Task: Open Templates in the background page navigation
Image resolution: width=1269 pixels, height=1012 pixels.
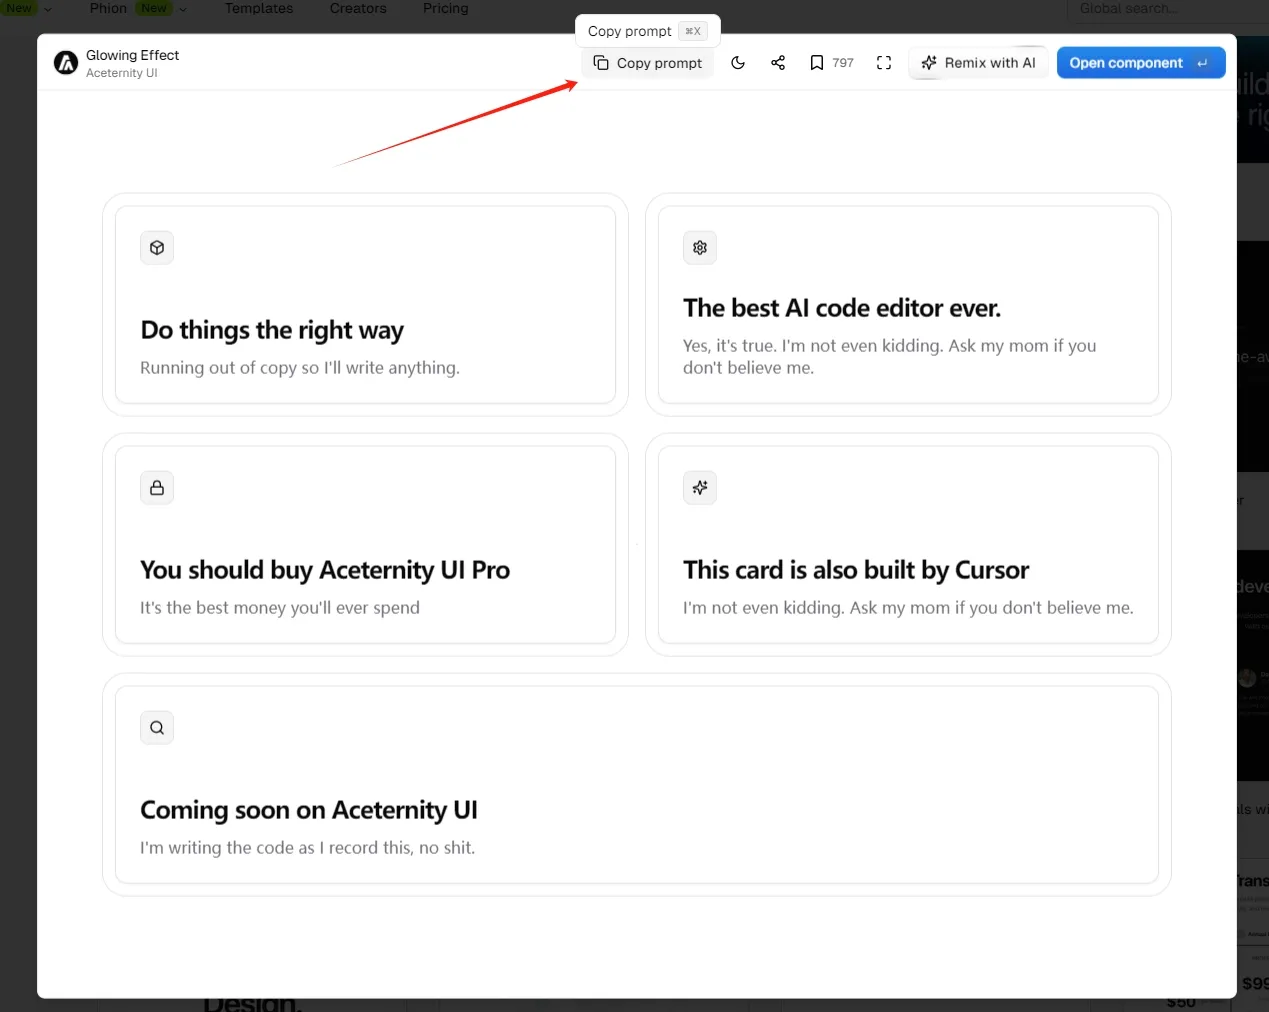Action: pos(259,8)
